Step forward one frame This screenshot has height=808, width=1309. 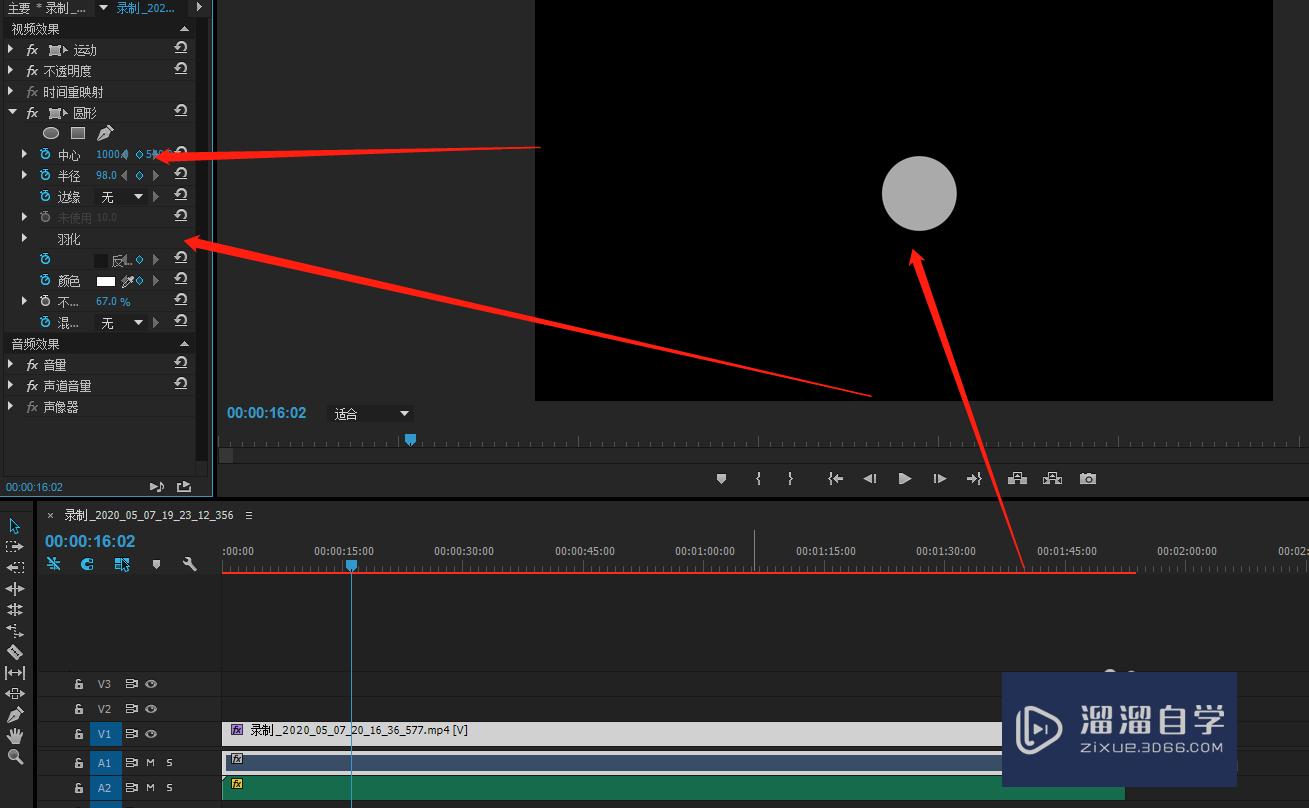pyautogui.click(x=939, y=479)
